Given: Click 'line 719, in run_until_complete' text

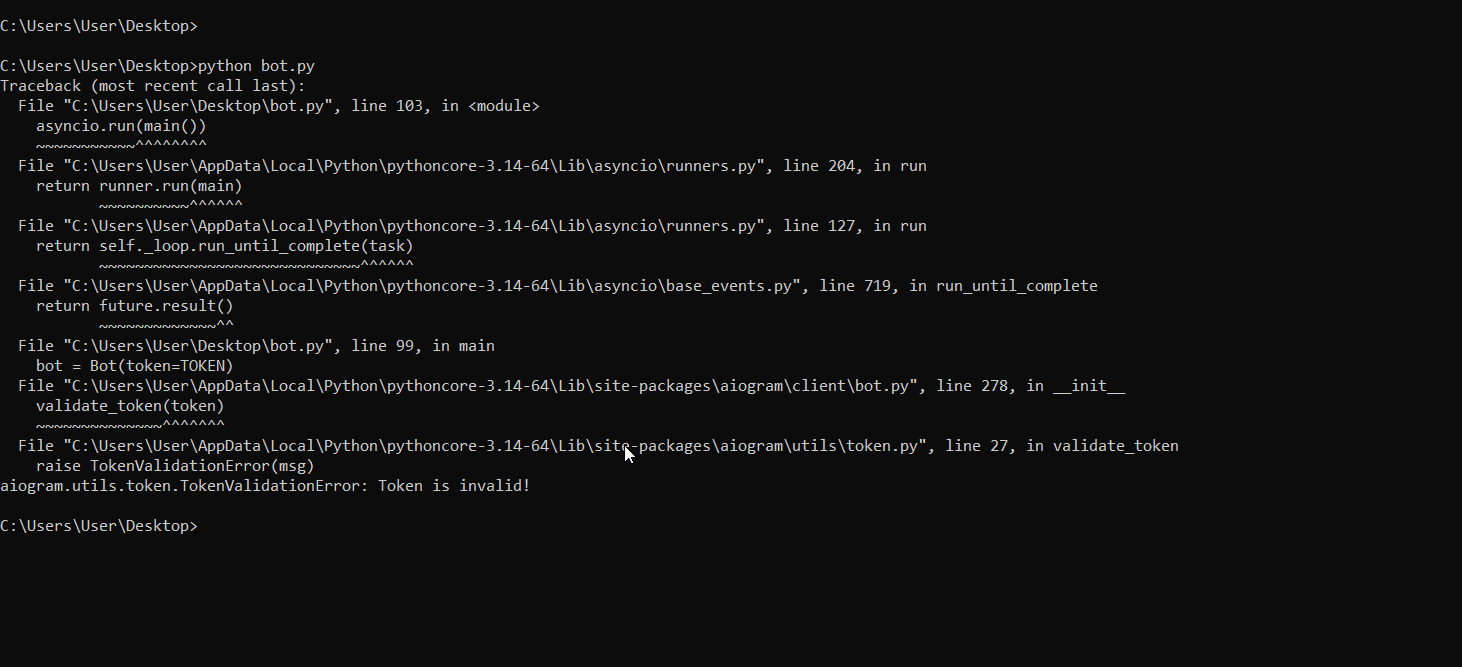Looking at the screenshot, I should tap(957, 286).
